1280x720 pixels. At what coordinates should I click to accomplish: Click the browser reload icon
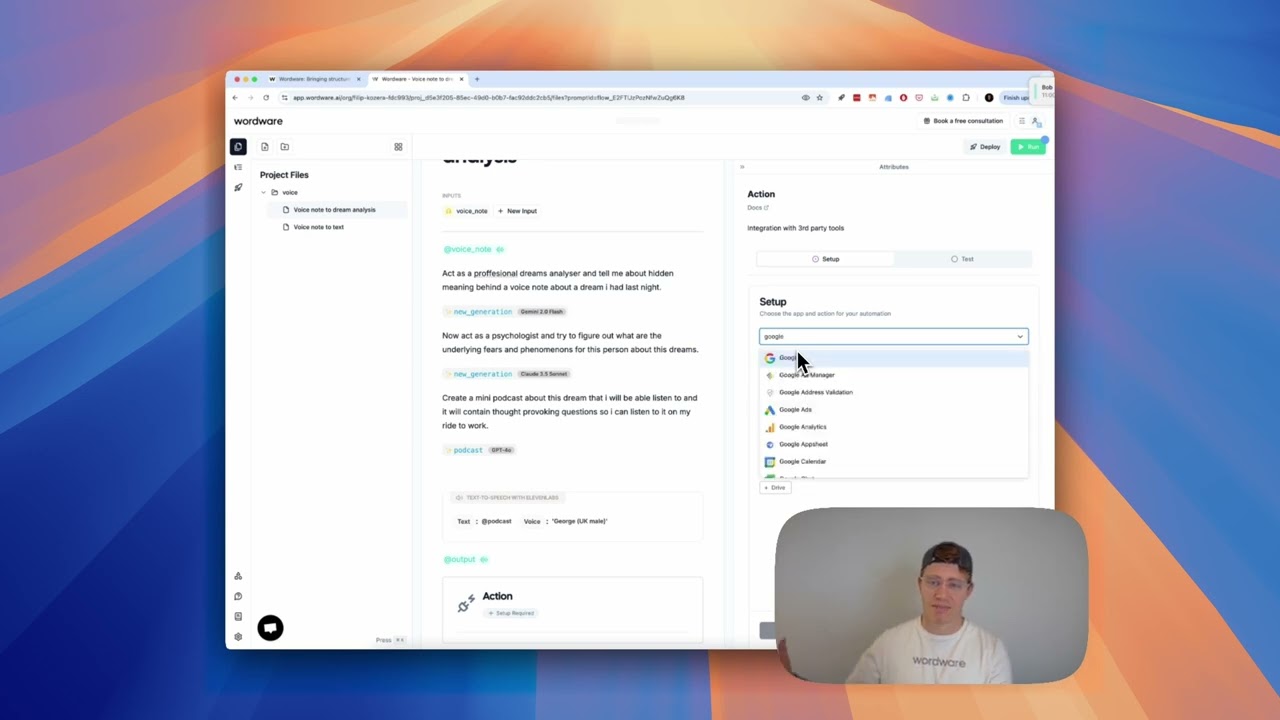click(266, 98)
